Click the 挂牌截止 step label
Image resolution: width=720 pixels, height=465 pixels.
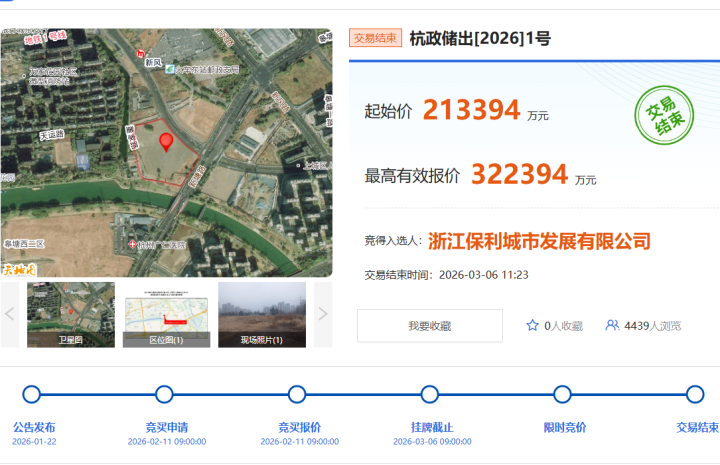(x=432, y=427)
